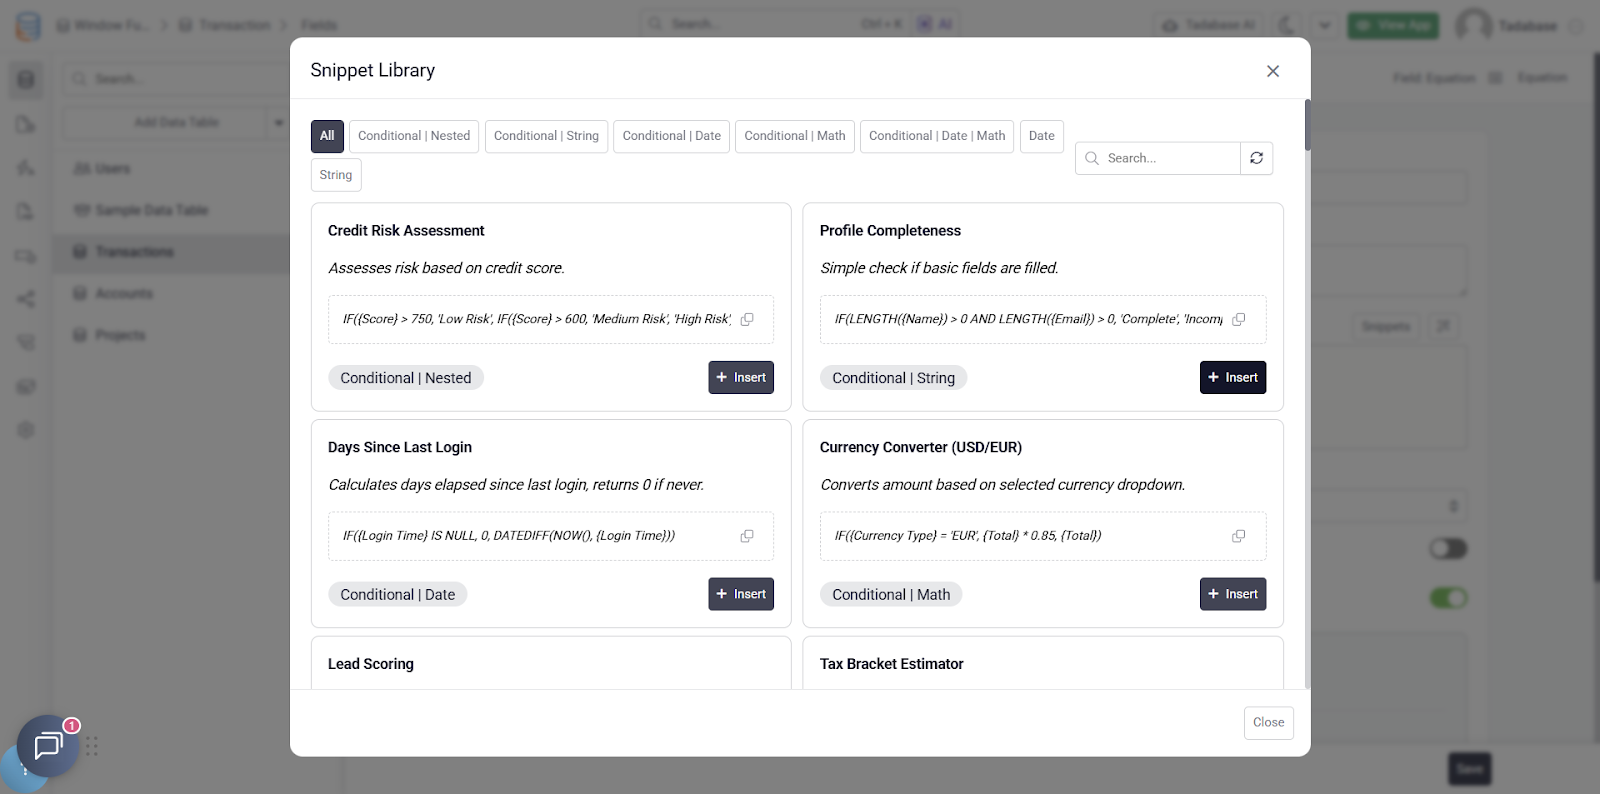
Task: Expand the Add Data Table dropdown arrow
Action: (278, 123)
